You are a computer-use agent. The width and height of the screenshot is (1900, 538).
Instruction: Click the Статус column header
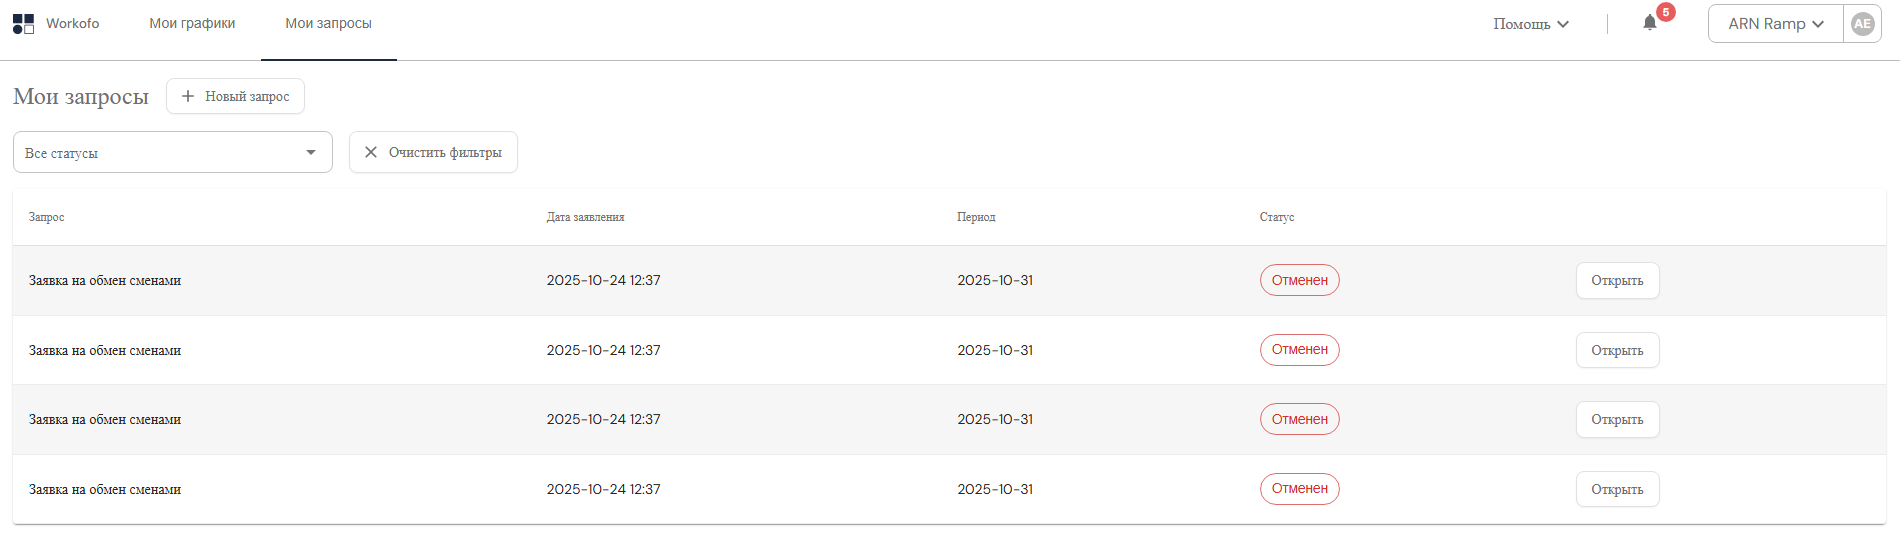[1276, 217]
